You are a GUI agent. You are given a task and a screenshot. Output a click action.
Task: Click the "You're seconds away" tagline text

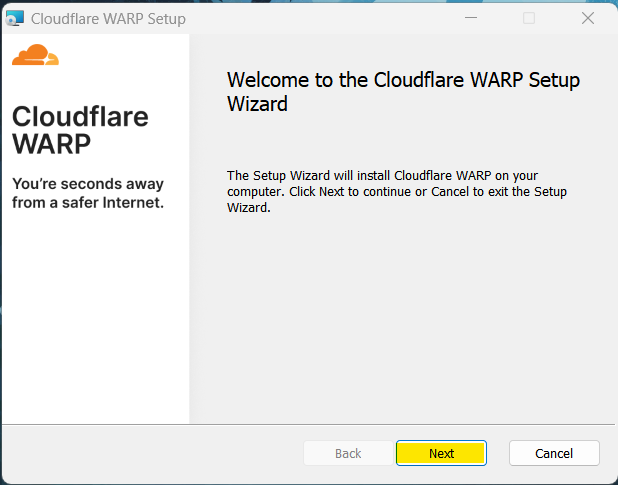point(88,184)
